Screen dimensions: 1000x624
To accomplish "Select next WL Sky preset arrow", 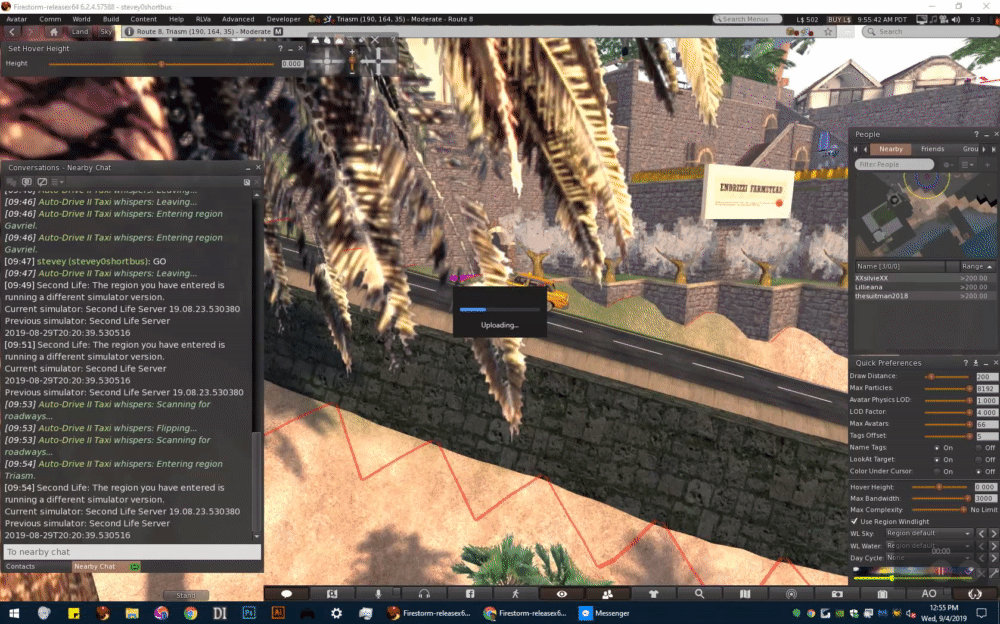I will (993, 533).
